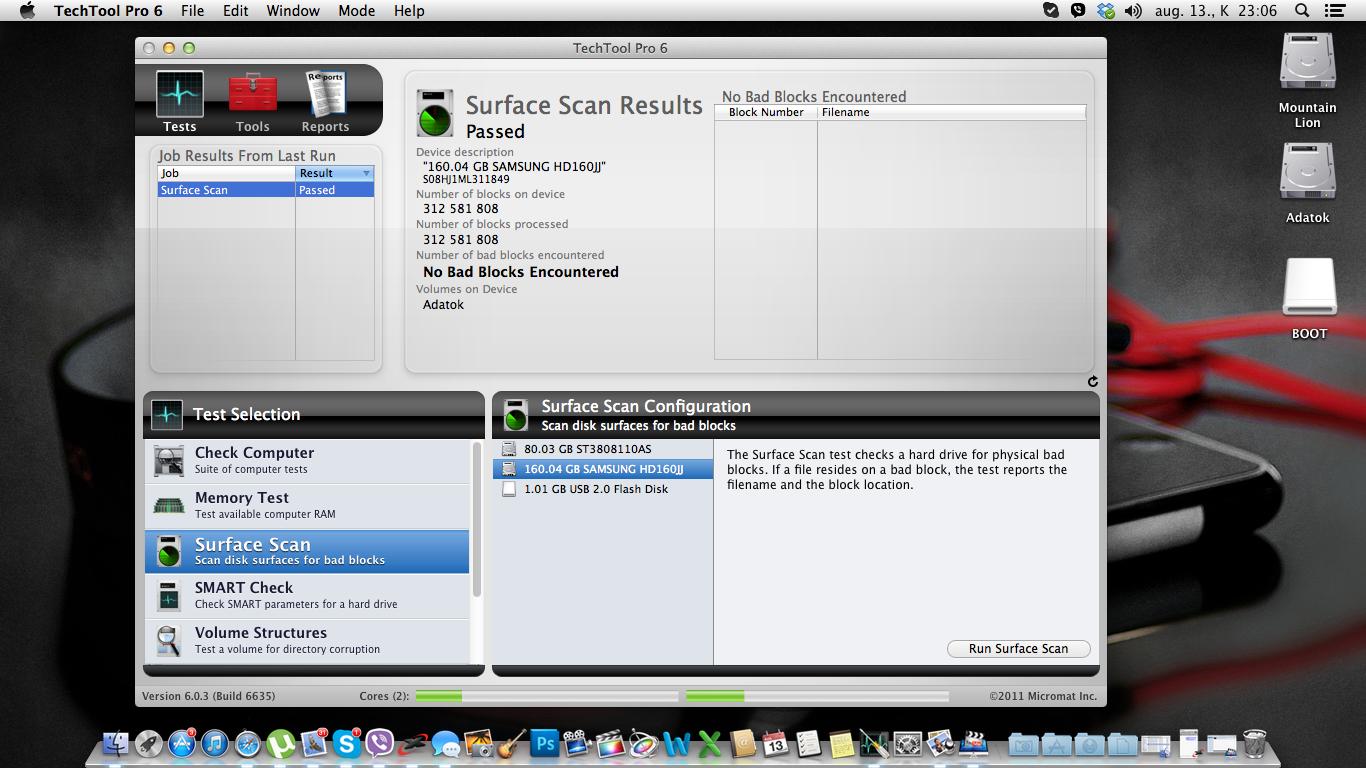
Task: Click the SMART Check test icon
Action: pos(168,596)
